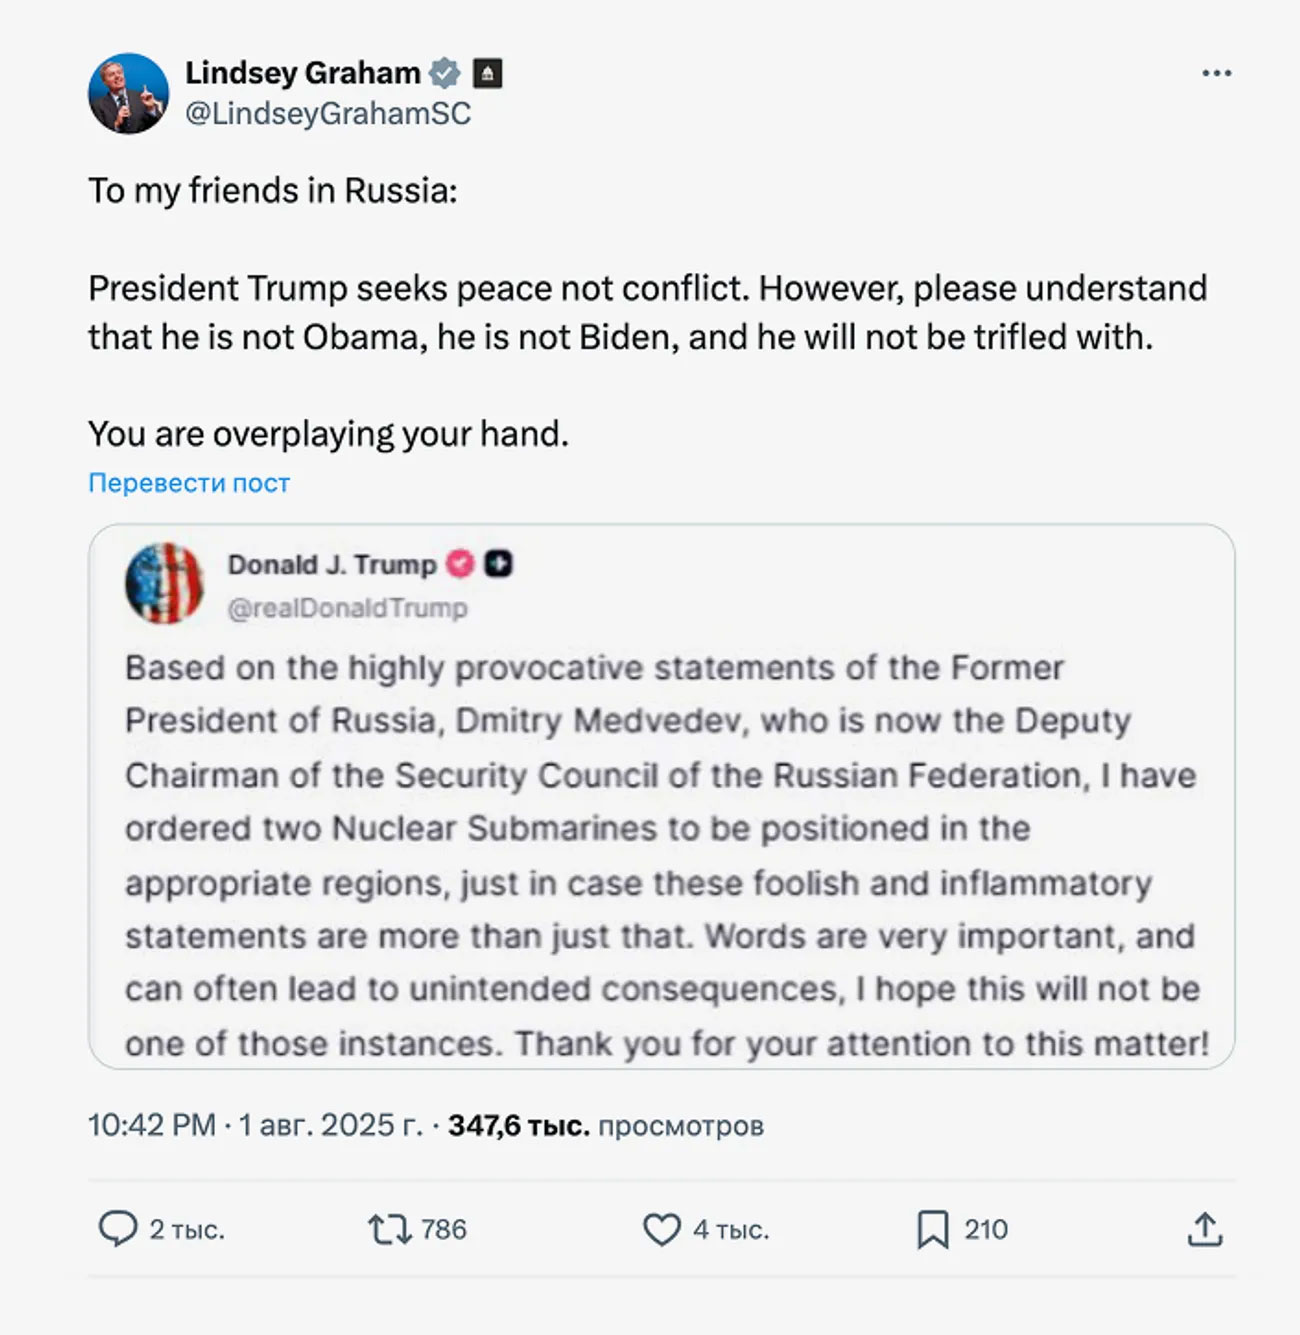Screen dimensions: 1300x1335
Task: Click the Перевести пост translate link
Action: (189, 483)
